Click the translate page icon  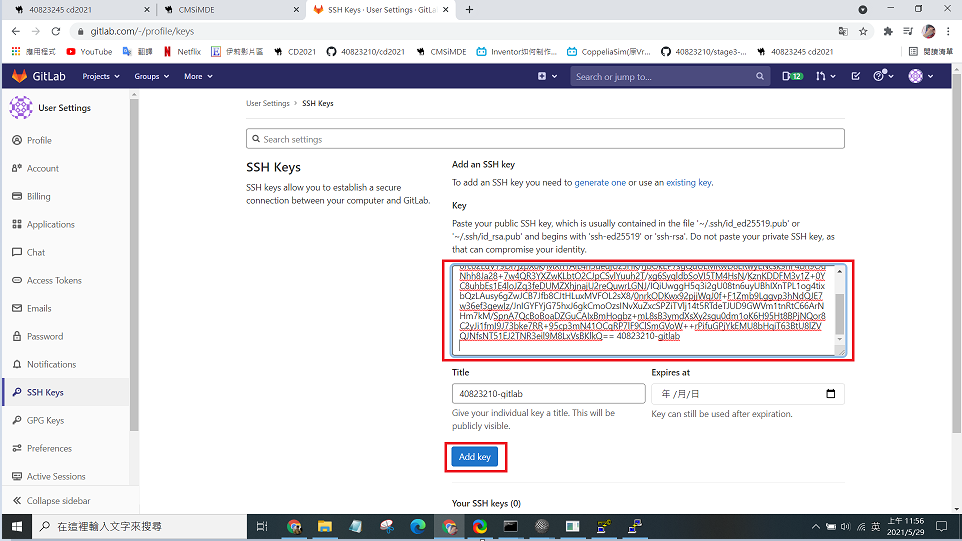(x=843, y=31)
